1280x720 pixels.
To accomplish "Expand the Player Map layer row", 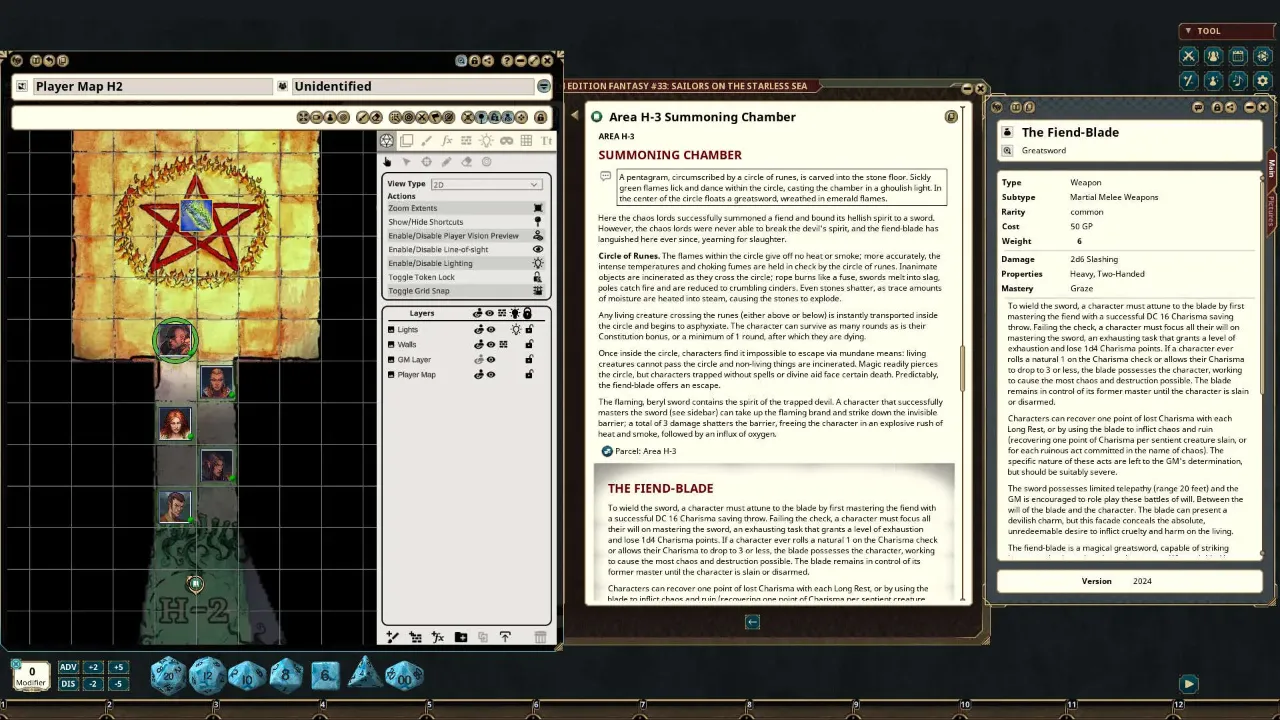I will (391, 374).
